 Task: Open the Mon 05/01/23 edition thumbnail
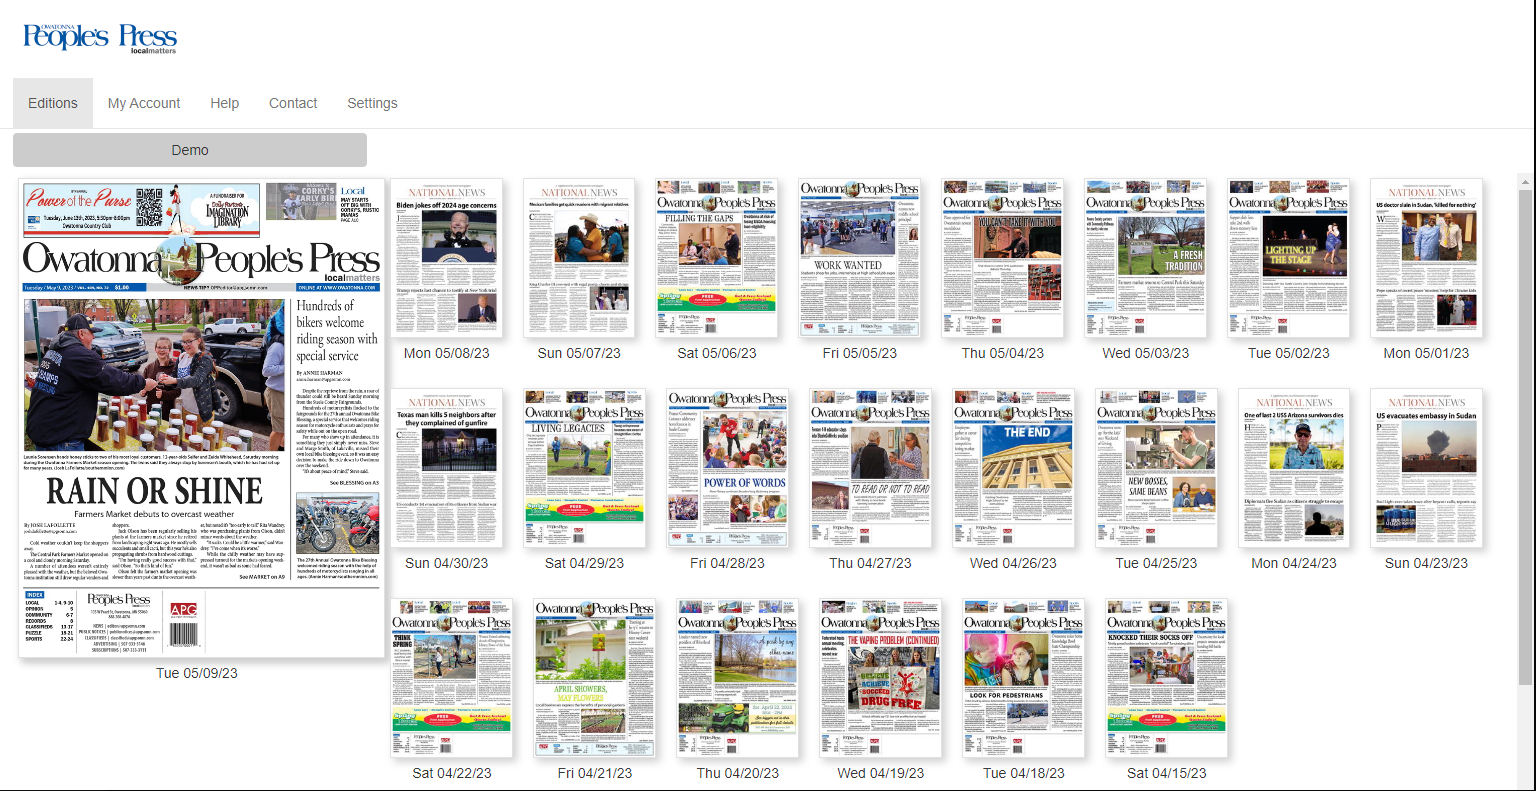point(1426,258)
